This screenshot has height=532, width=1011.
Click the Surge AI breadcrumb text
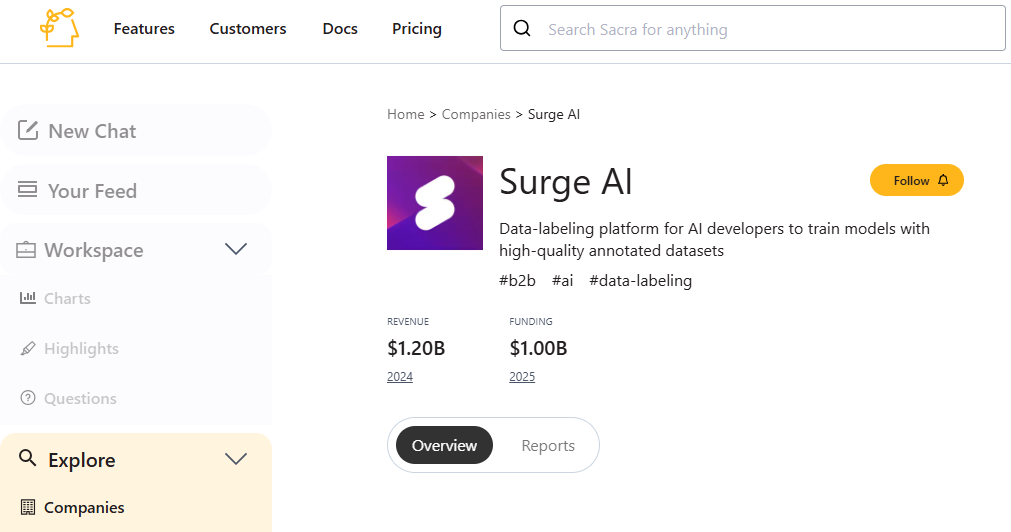click(x=554, y=114)
